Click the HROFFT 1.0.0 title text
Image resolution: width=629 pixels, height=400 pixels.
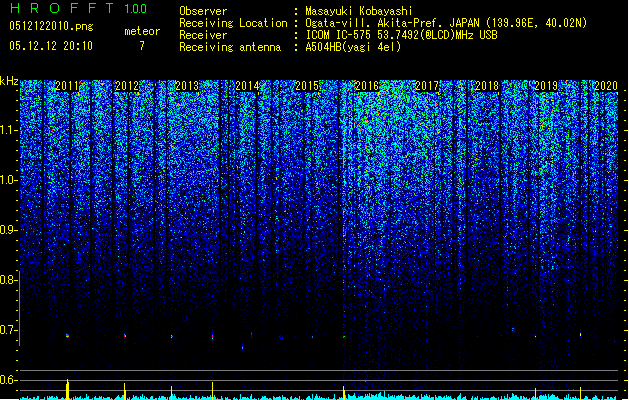click(x=79, y=8)
